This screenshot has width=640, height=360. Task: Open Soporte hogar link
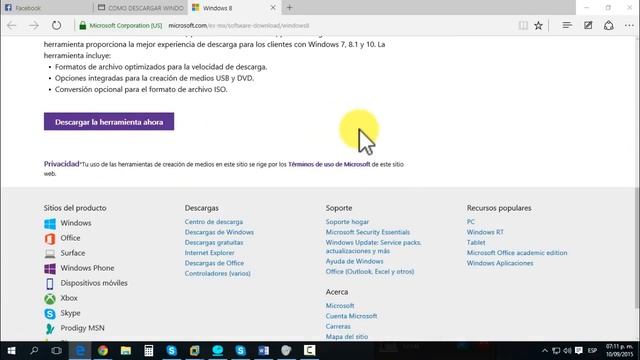[x=347, y=222]
